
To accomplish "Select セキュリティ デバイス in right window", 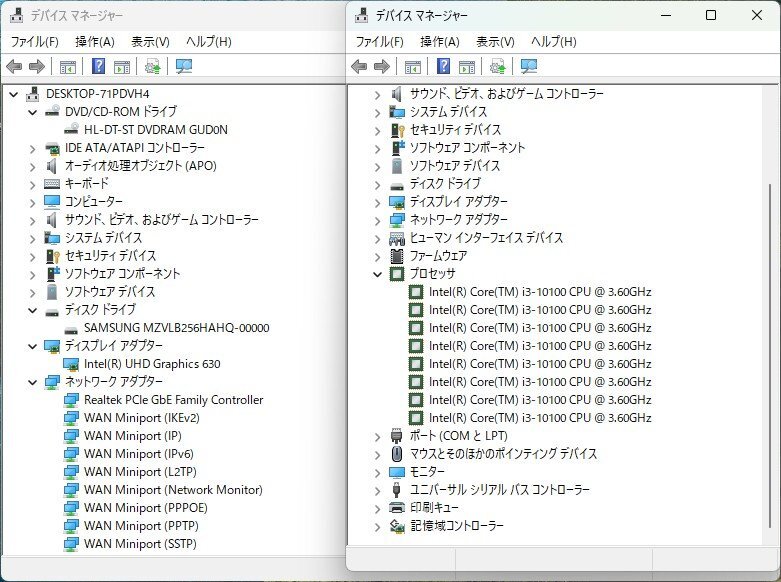I will pos(455,130).
